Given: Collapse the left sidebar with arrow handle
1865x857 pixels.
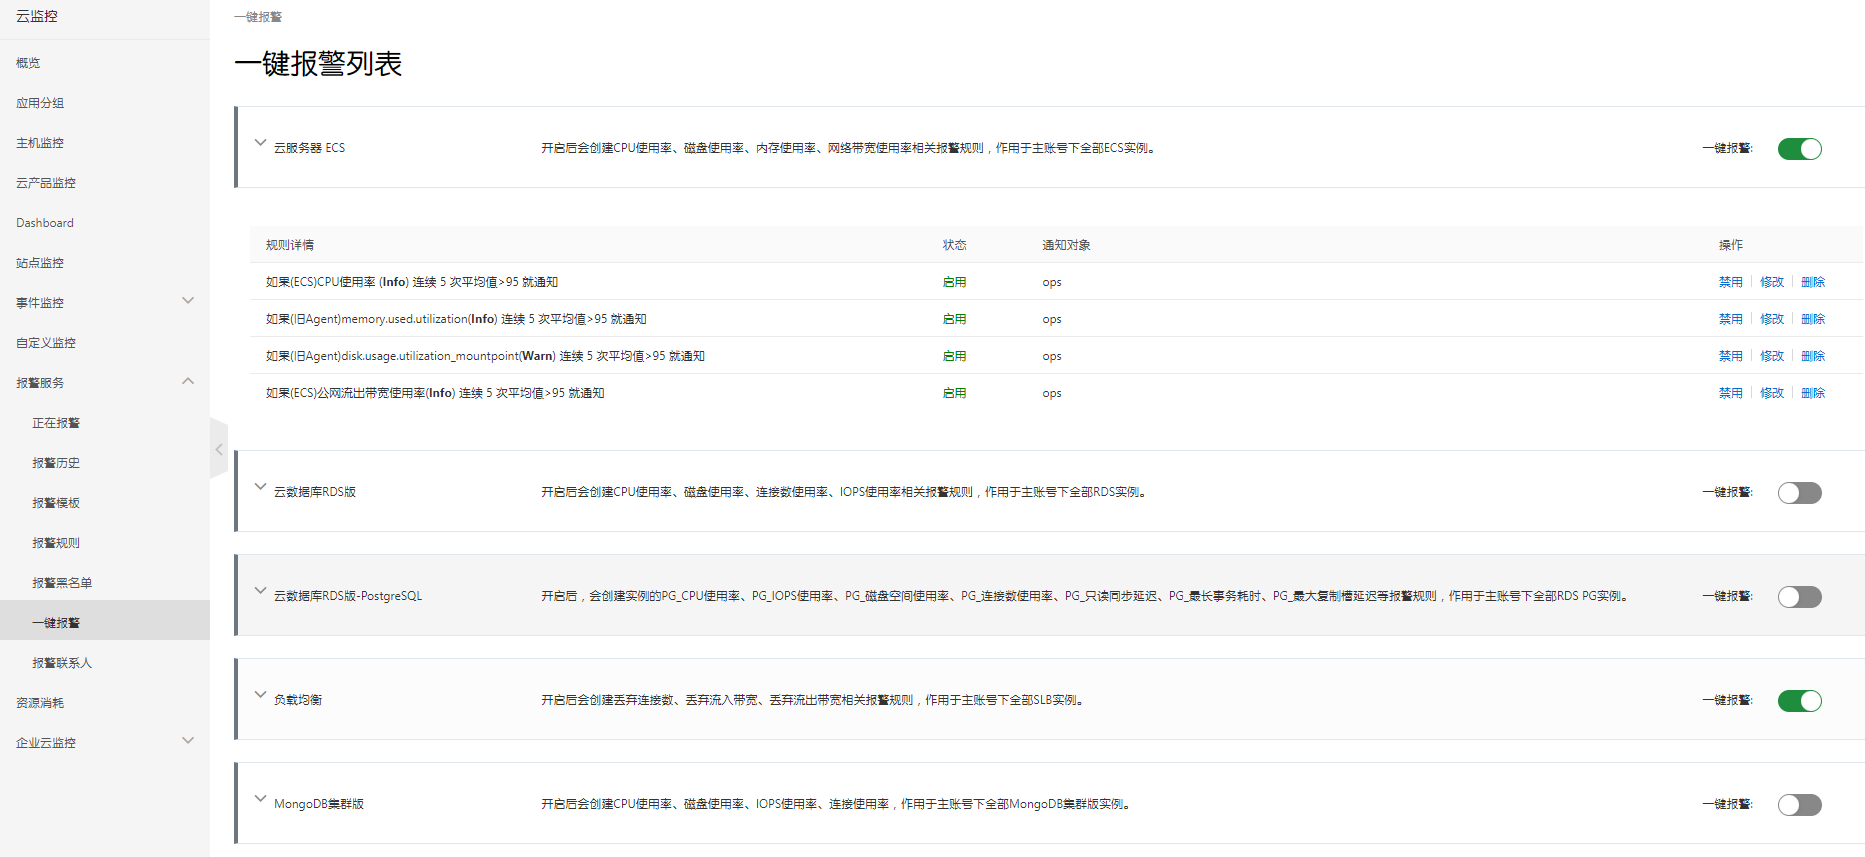Looking at the screenshot, I should coord(219,449).
